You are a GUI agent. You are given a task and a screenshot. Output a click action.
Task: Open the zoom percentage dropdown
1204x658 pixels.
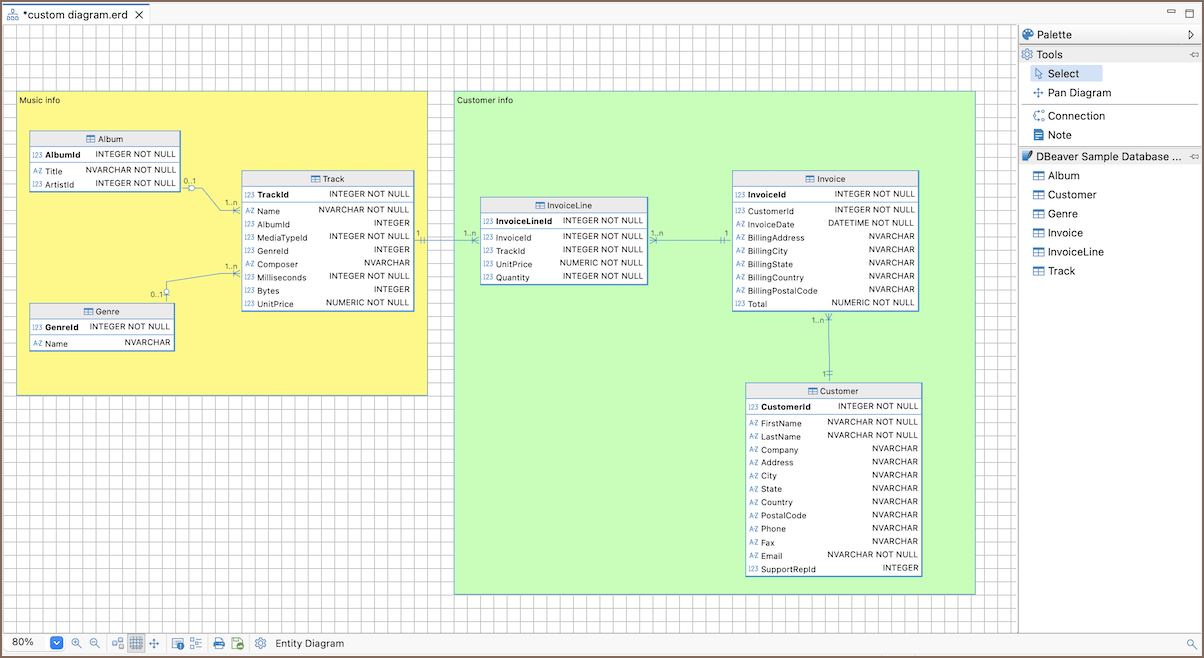57,643
